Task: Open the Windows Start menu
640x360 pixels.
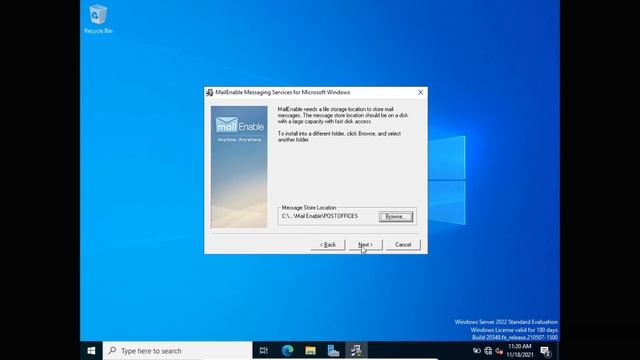Action: click(91, 351)
